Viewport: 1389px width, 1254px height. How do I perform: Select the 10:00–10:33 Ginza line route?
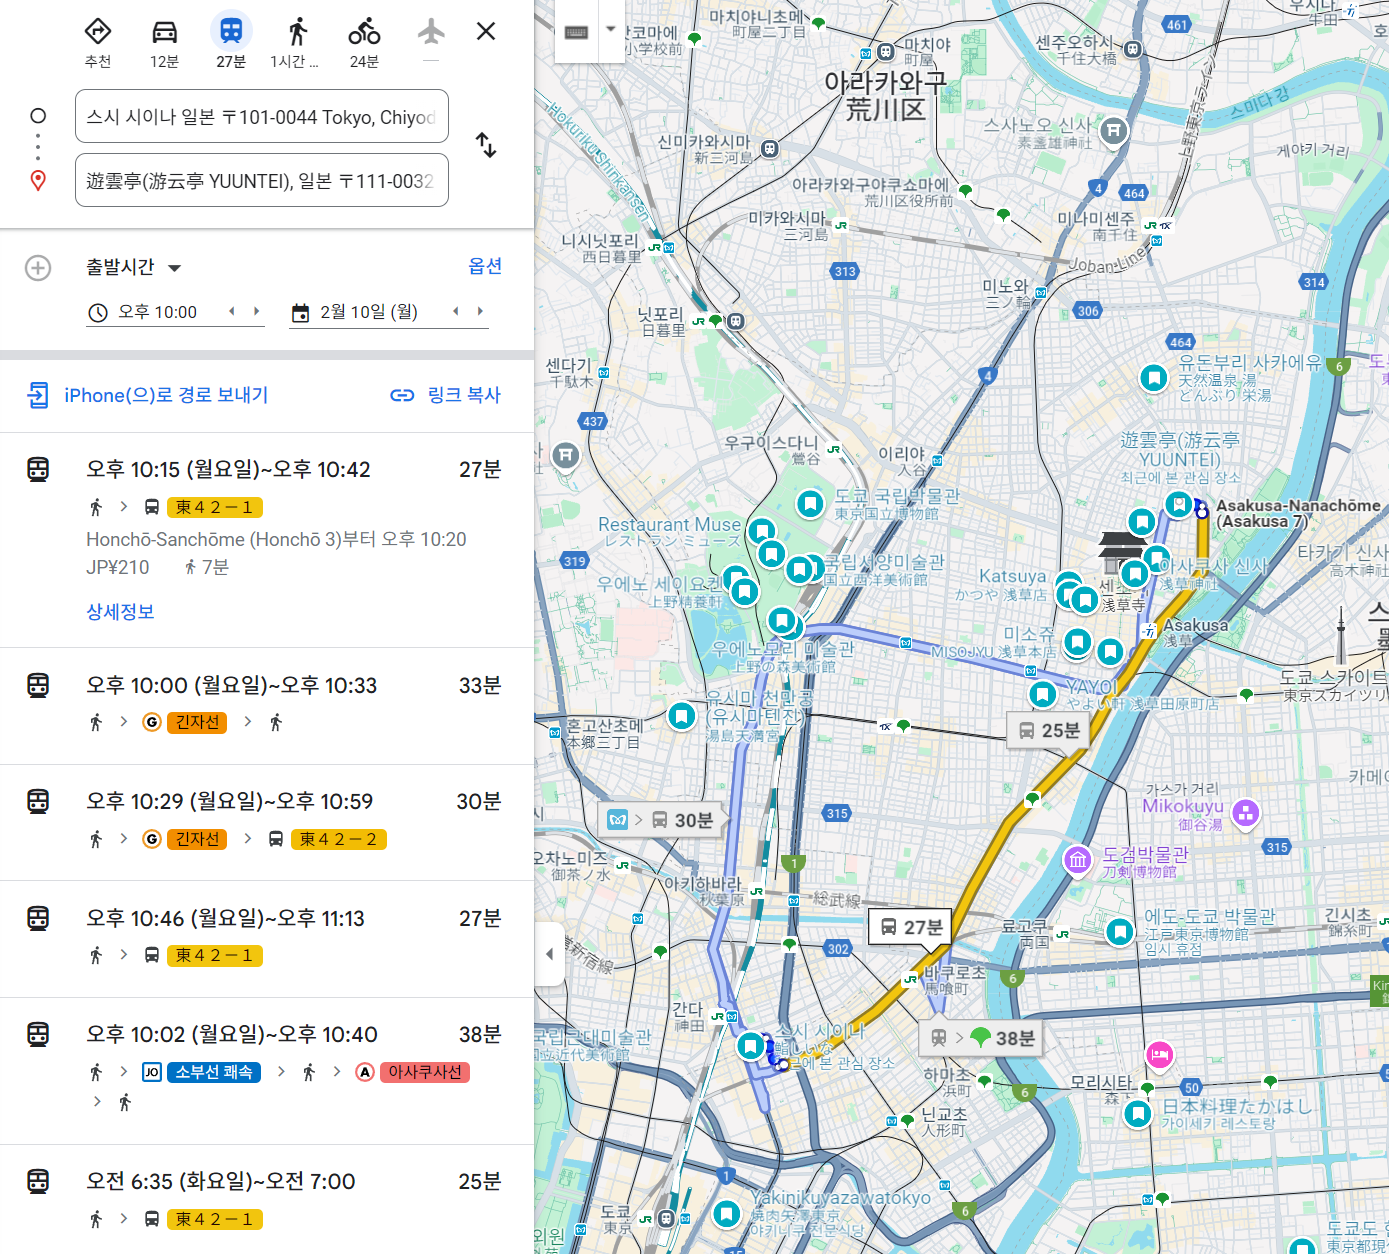point(267,706)
